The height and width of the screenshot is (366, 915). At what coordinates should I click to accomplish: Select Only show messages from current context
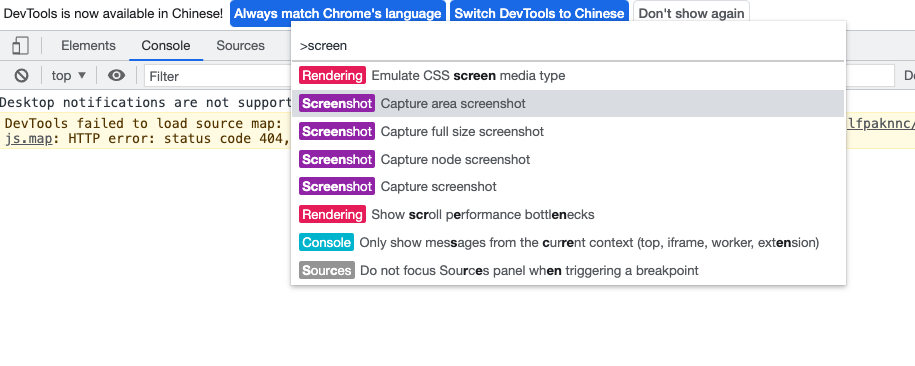coord(567,242)
